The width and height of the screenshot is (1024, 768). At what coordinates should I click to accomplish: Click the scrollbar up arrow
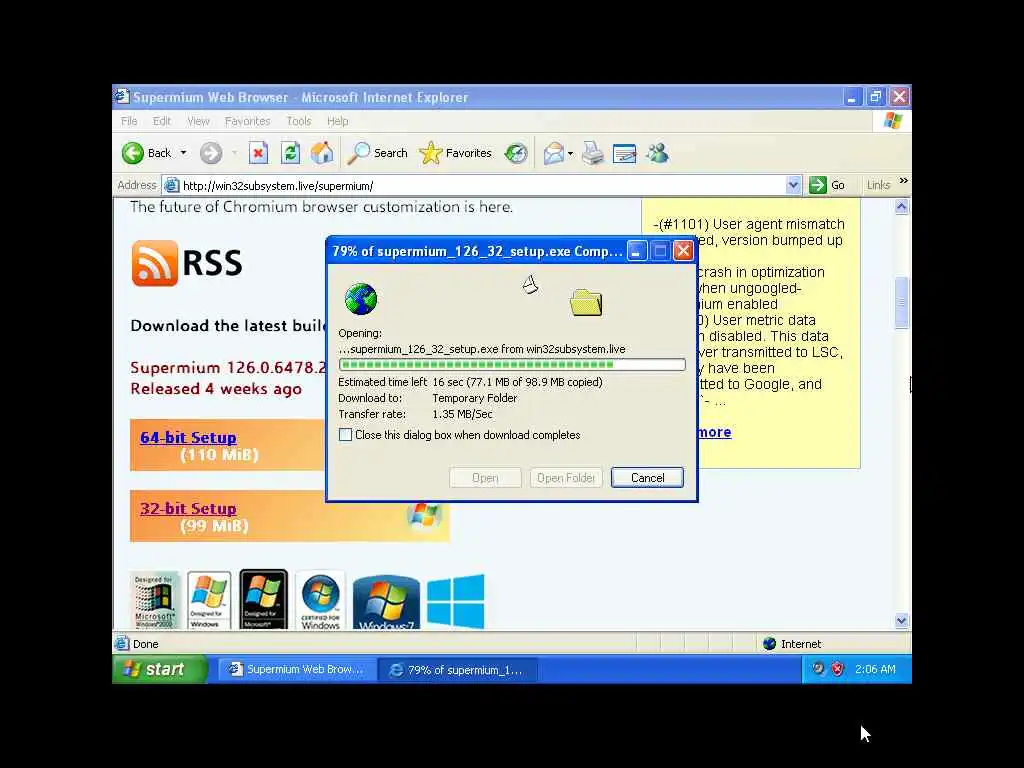point(901,207)
